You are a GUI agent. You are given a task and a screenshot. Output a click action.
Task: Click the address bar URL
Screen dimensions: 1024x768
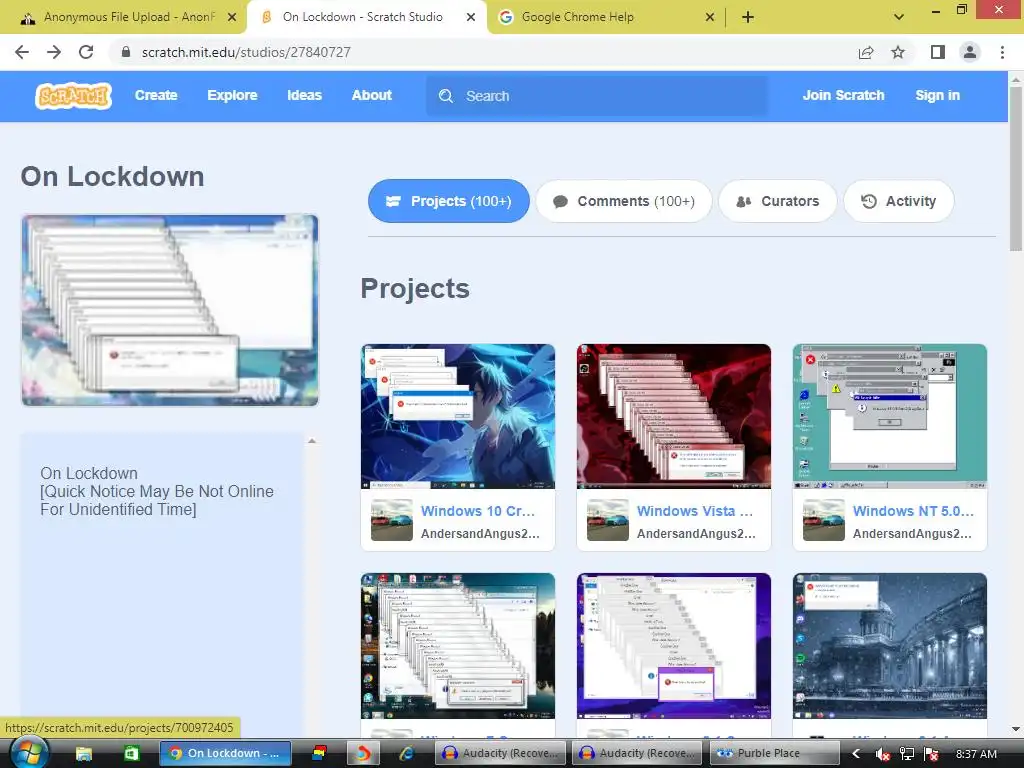(246, 52)
